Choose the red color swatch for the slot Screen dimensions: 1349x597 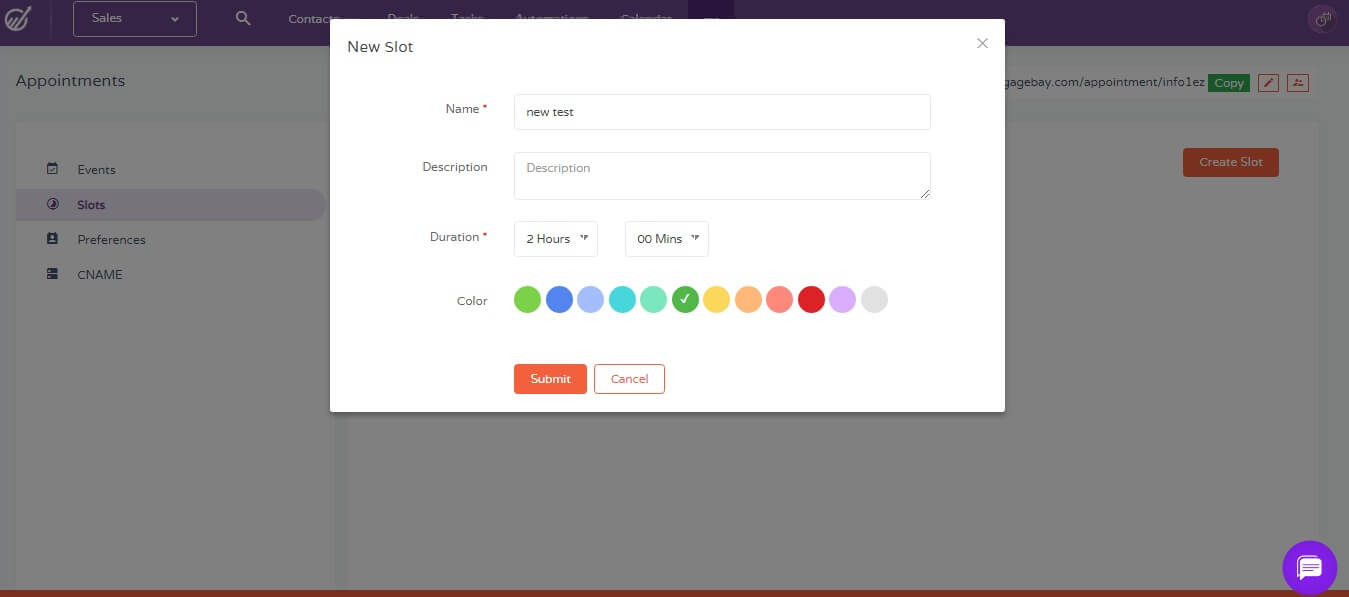coord(811,299)
